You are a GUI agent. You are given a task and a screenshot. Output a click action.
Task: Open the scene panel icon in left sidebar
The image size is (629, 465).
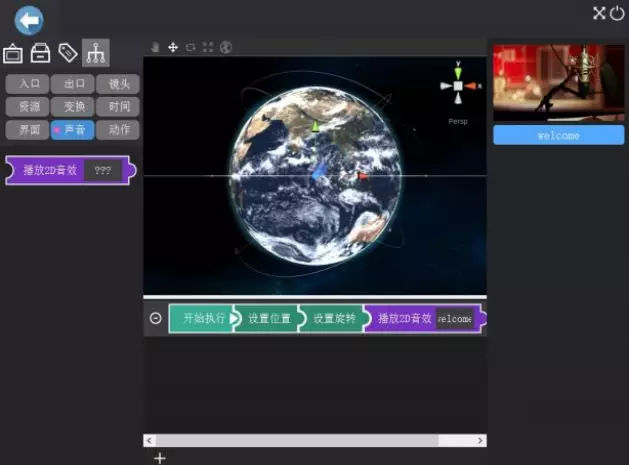pos(13,54)
